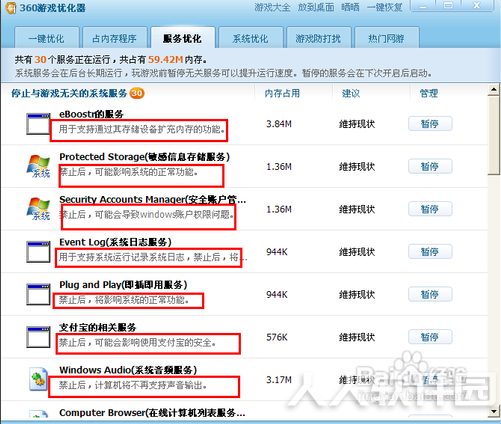Screen dimensions: 501x424
Task: Click the 59.42M memory total text
Action: point(165,60)
